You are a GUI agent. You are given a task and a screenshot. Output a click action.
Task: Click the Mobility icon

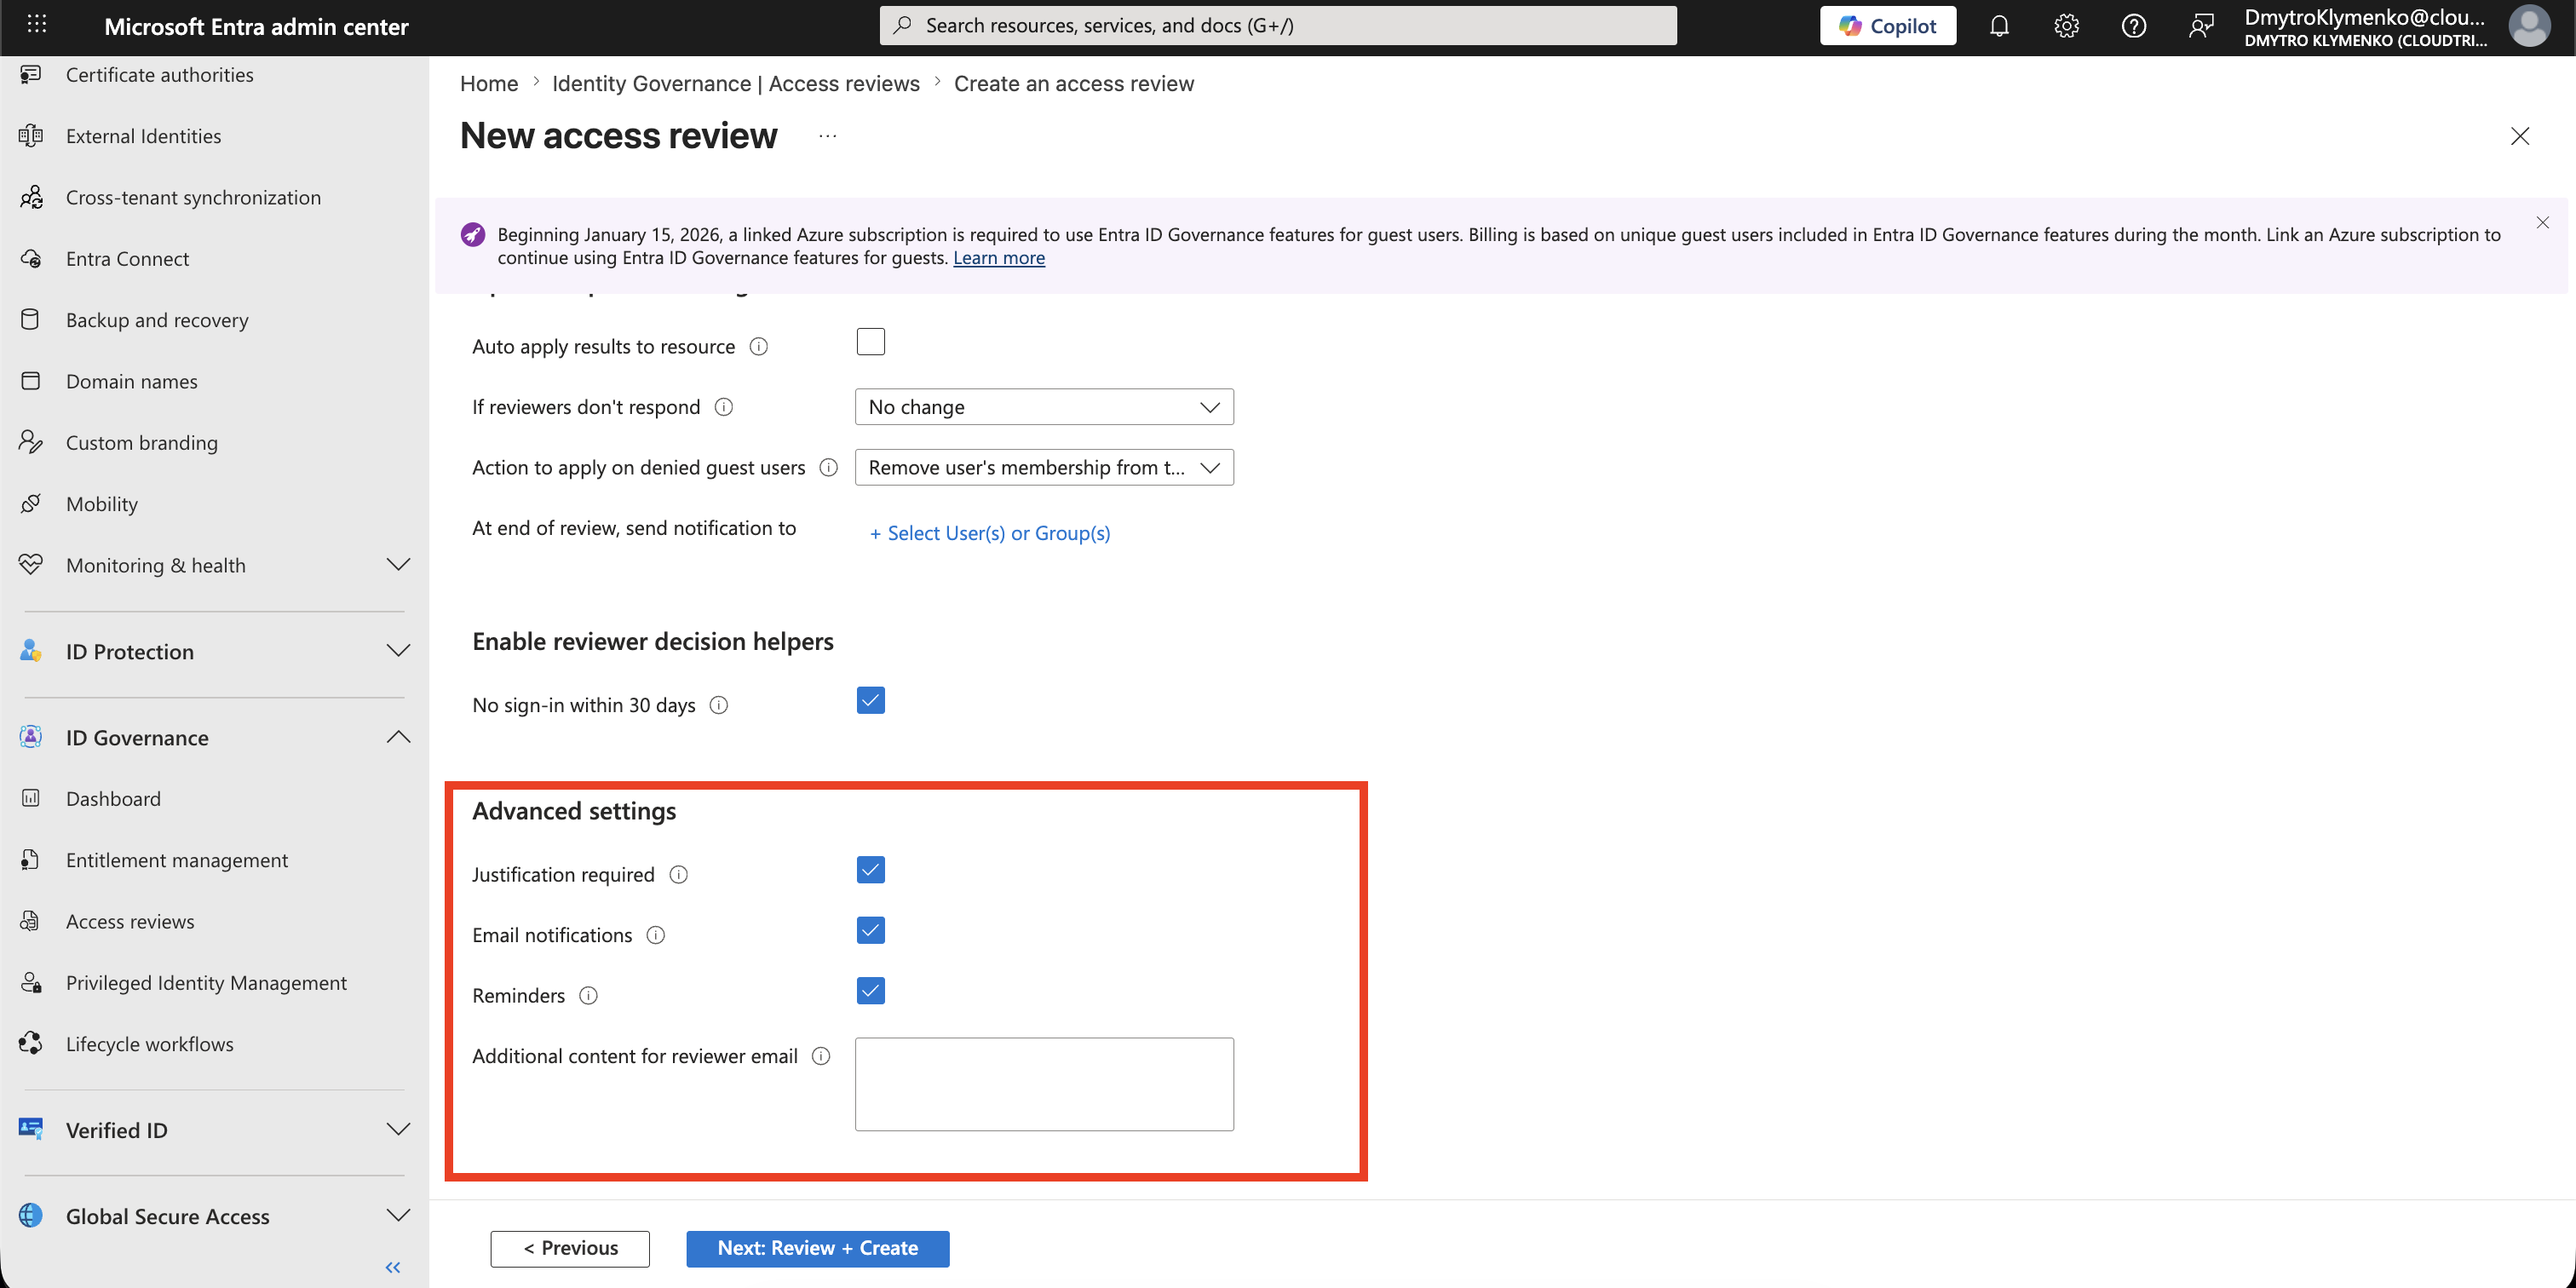tap(31, 503)
